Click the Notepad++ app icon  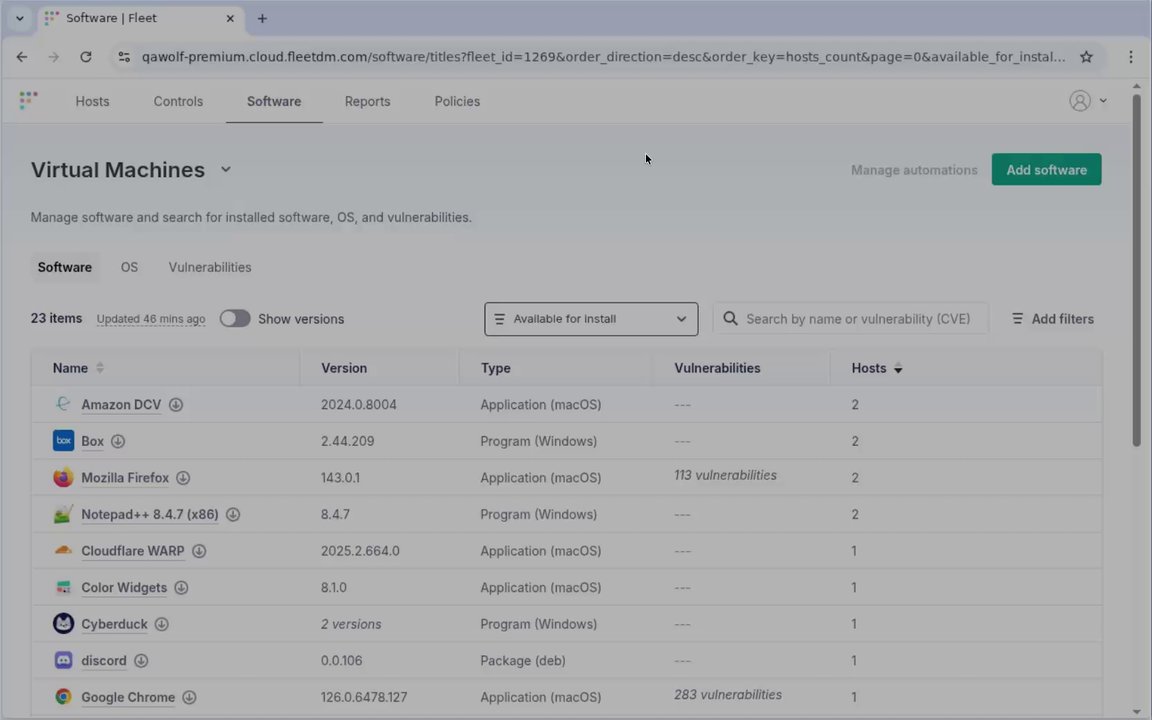pos(63,514)
